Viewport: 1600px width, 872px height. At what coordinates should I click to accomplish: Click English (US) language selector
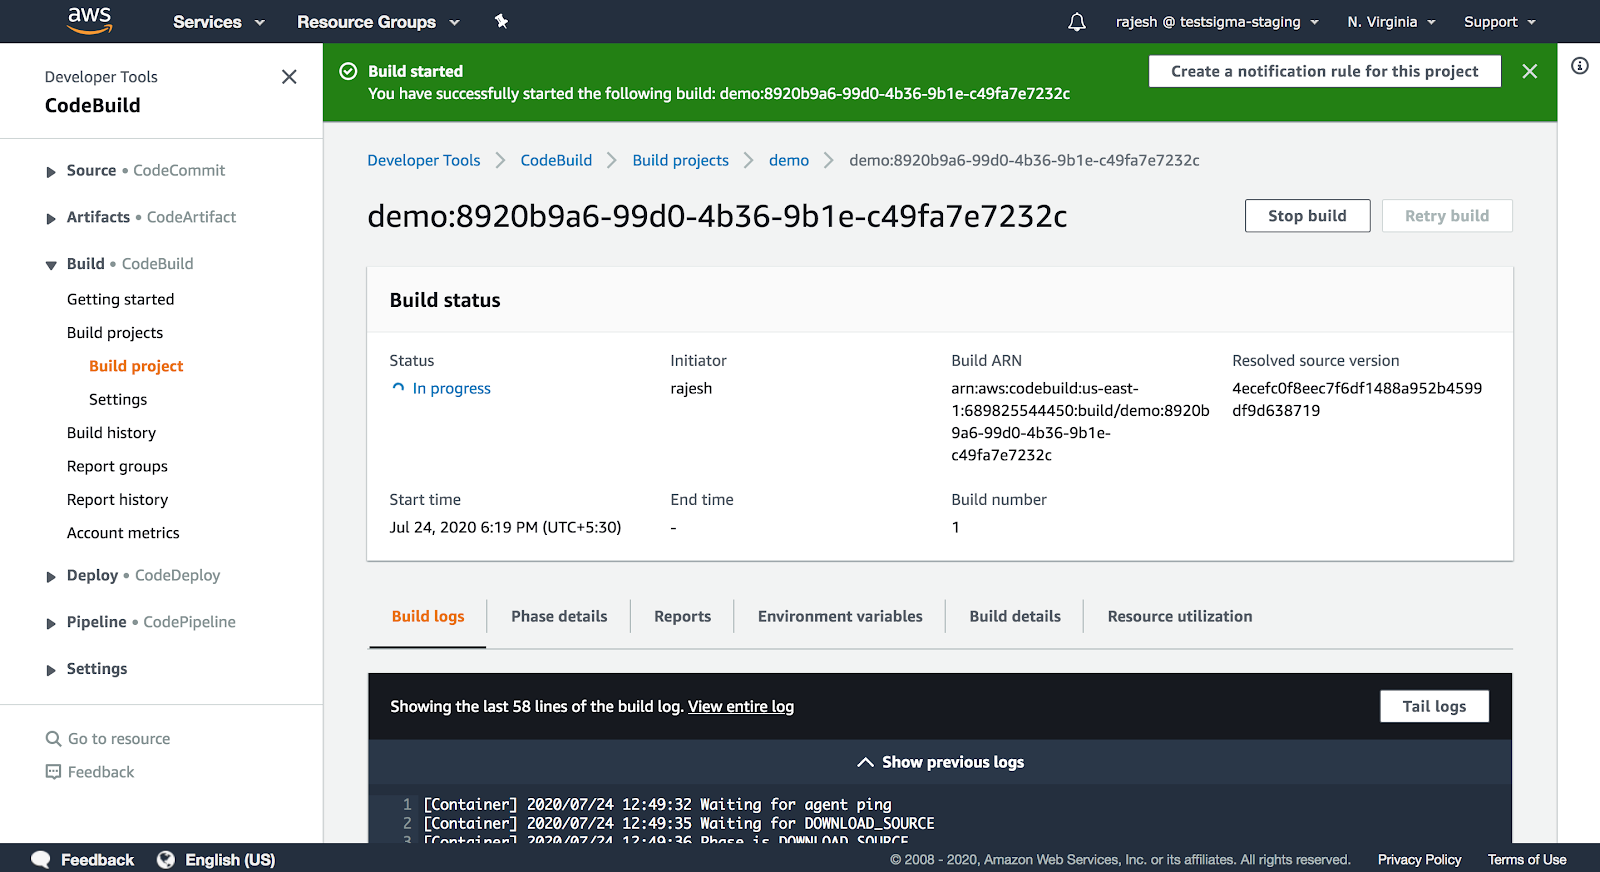click(x=230, y=860)
